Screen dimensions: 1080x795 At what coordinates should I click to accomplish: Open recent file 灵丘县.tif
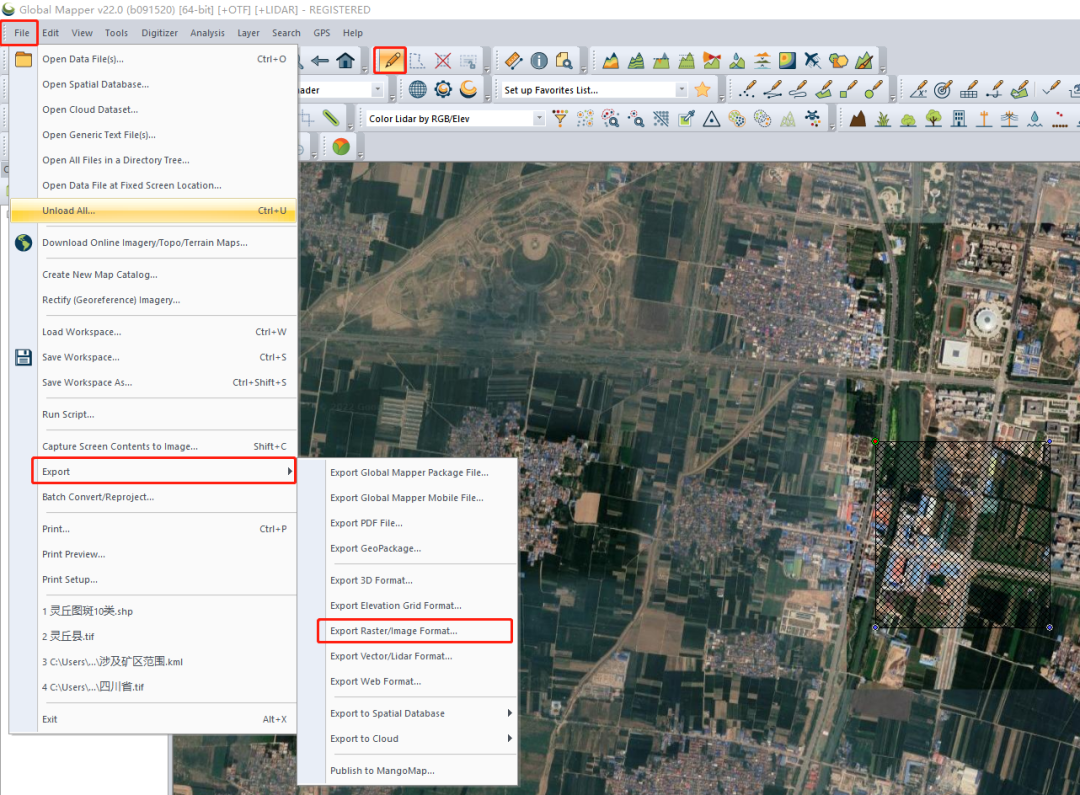point(72,636)
